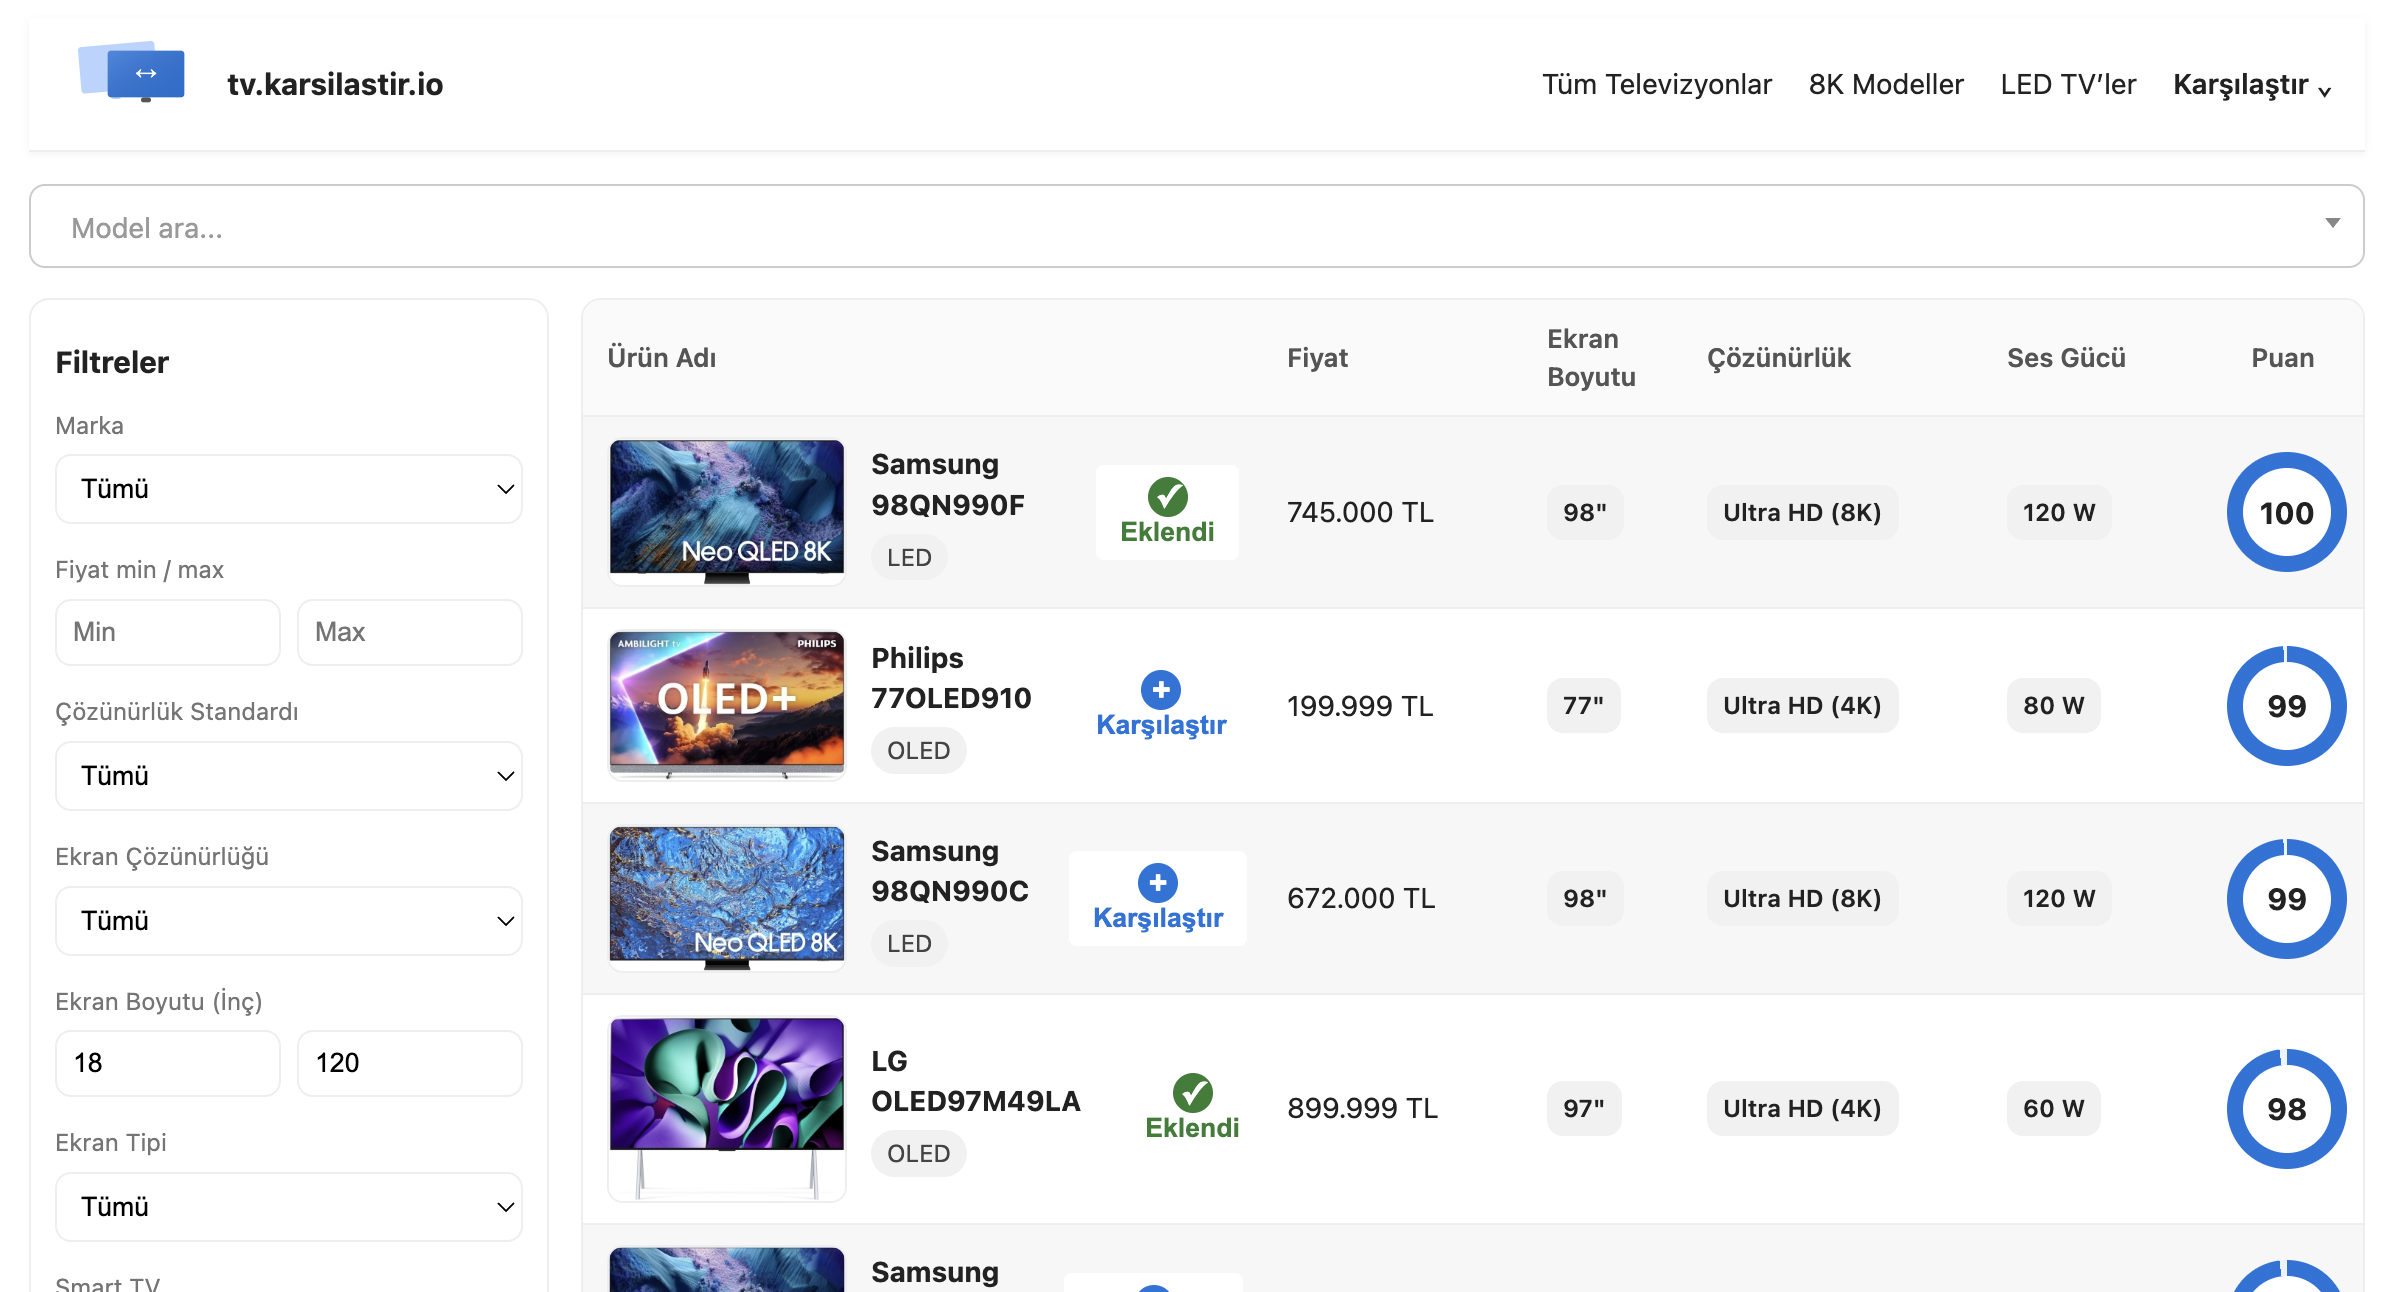Click score circle 98 for LG OLED97M49LA
Image resolution: width=2408 pixels, height=1292 pixels.
(x=2285, y=1108)
